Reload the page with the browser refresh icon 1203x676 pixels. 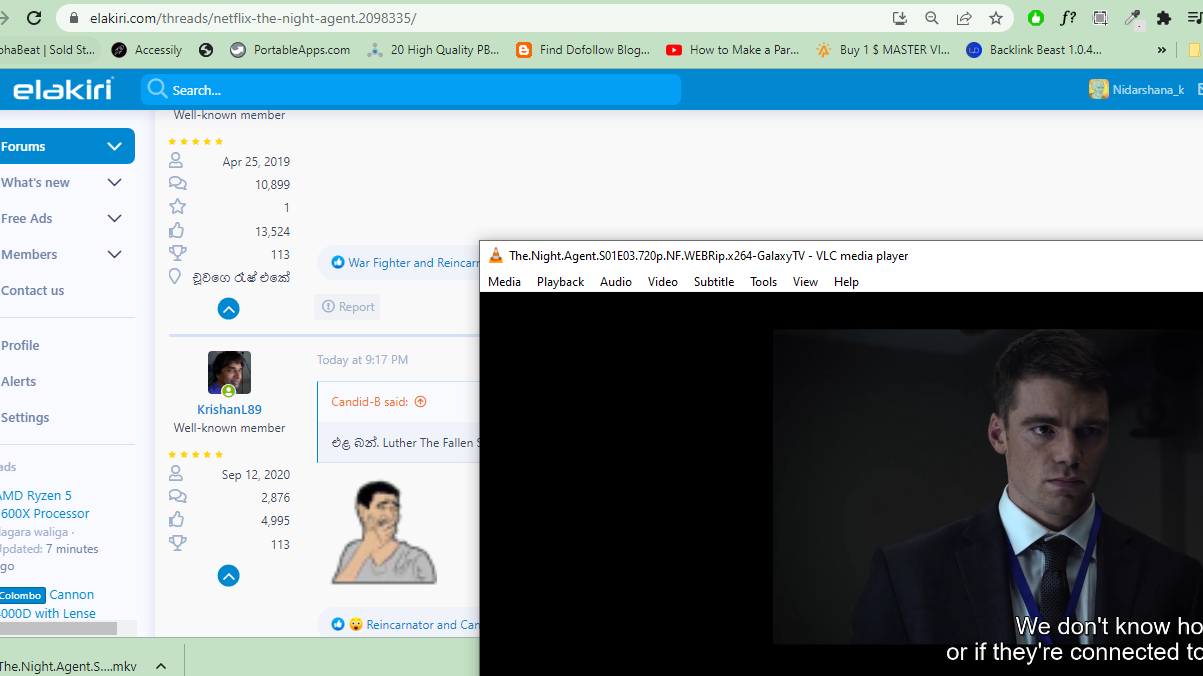click(x=34, y=18)
